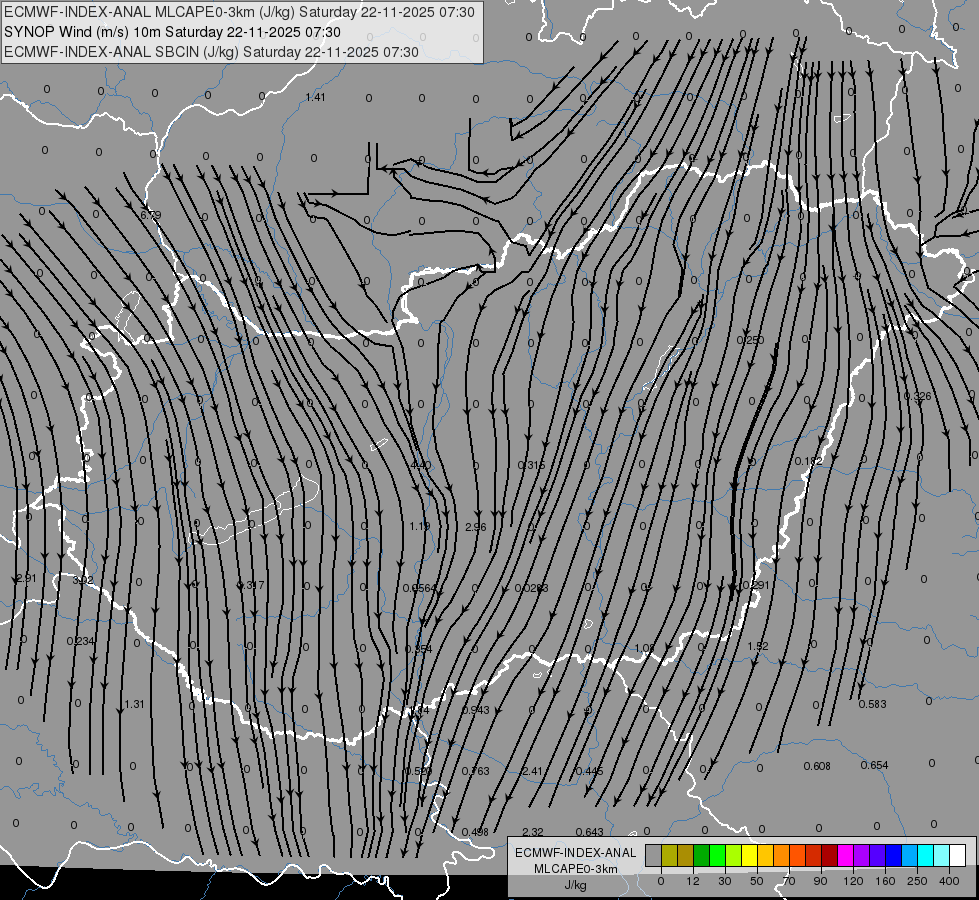Pick the dark green legend swatch

[701, 855]
